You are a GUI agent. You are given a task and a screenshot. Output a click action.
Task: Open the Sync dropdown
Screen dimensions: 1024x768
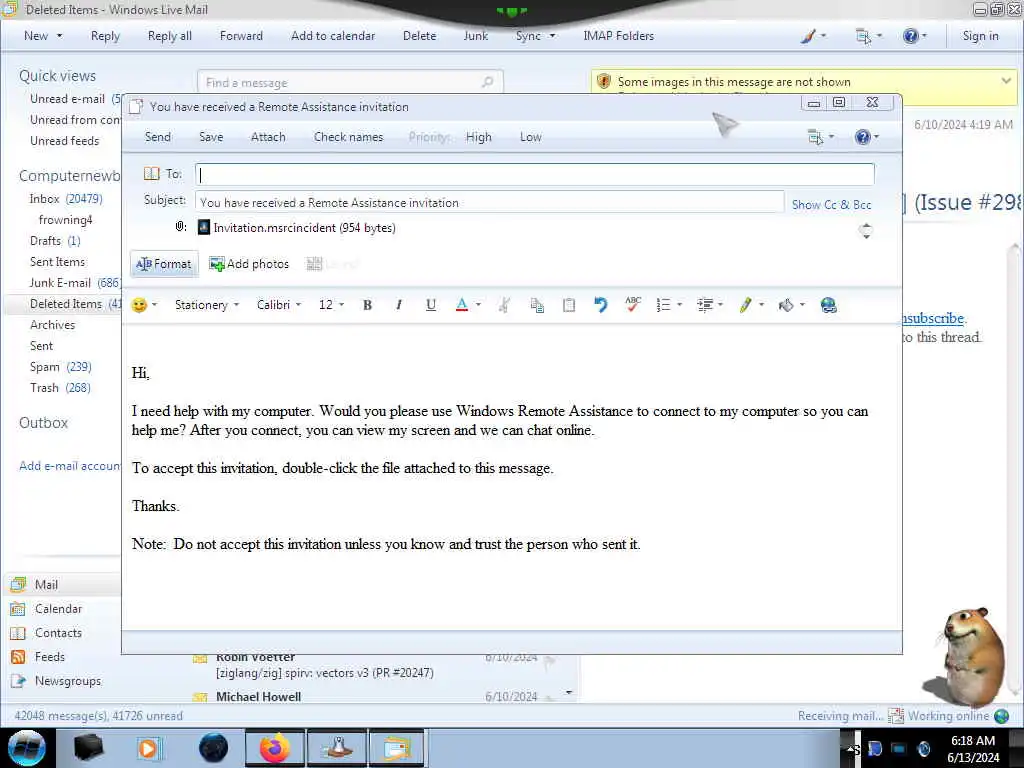pos(536,36)
